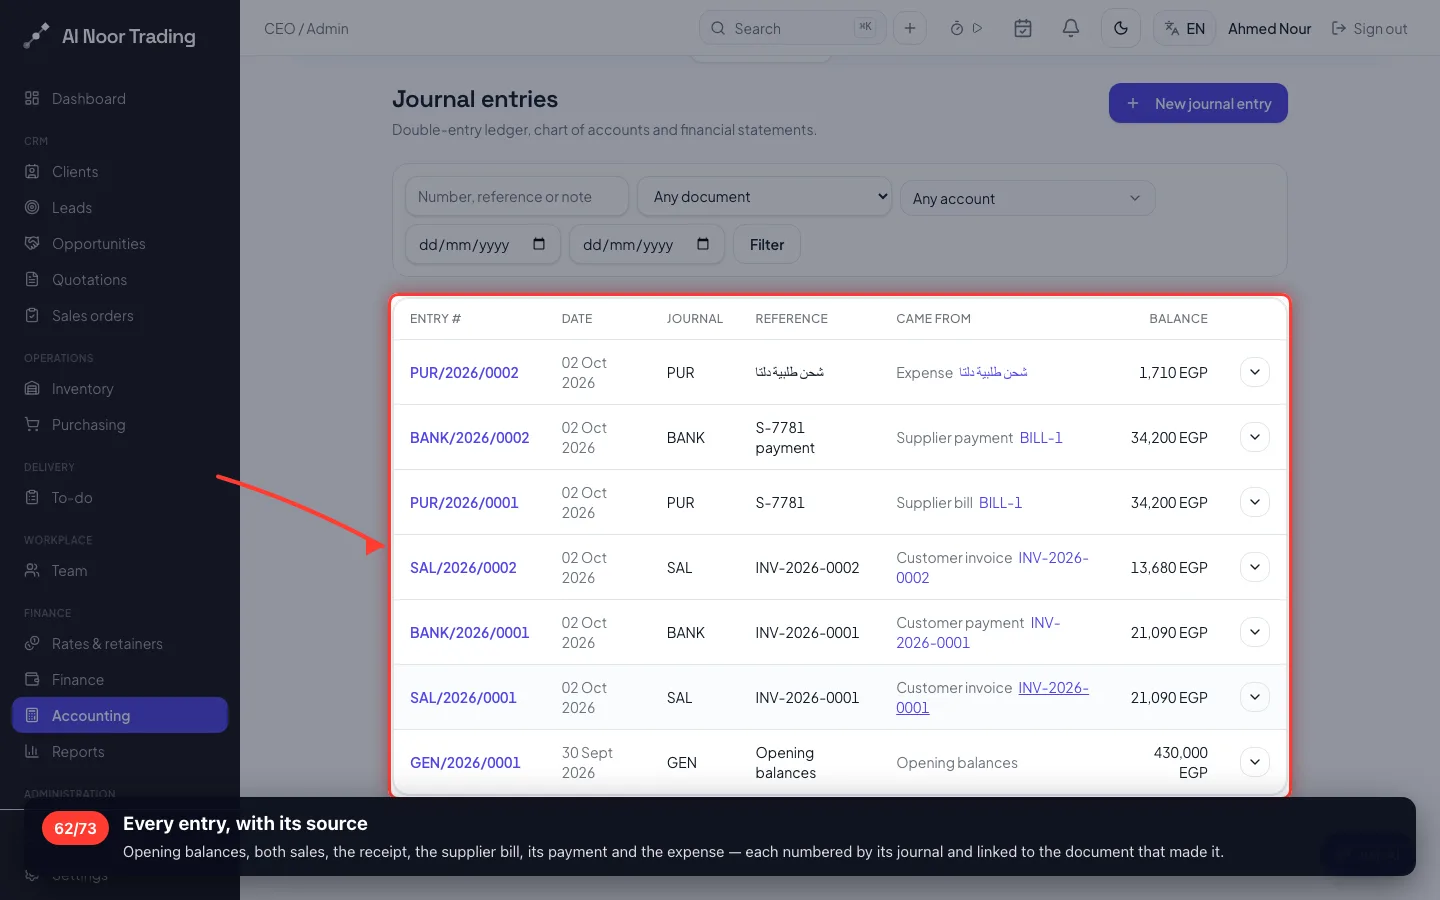The height and width of the screenshot is (900, 1440).
Task: Open the Any account dropdown
Action: (x=1027, y=198)
